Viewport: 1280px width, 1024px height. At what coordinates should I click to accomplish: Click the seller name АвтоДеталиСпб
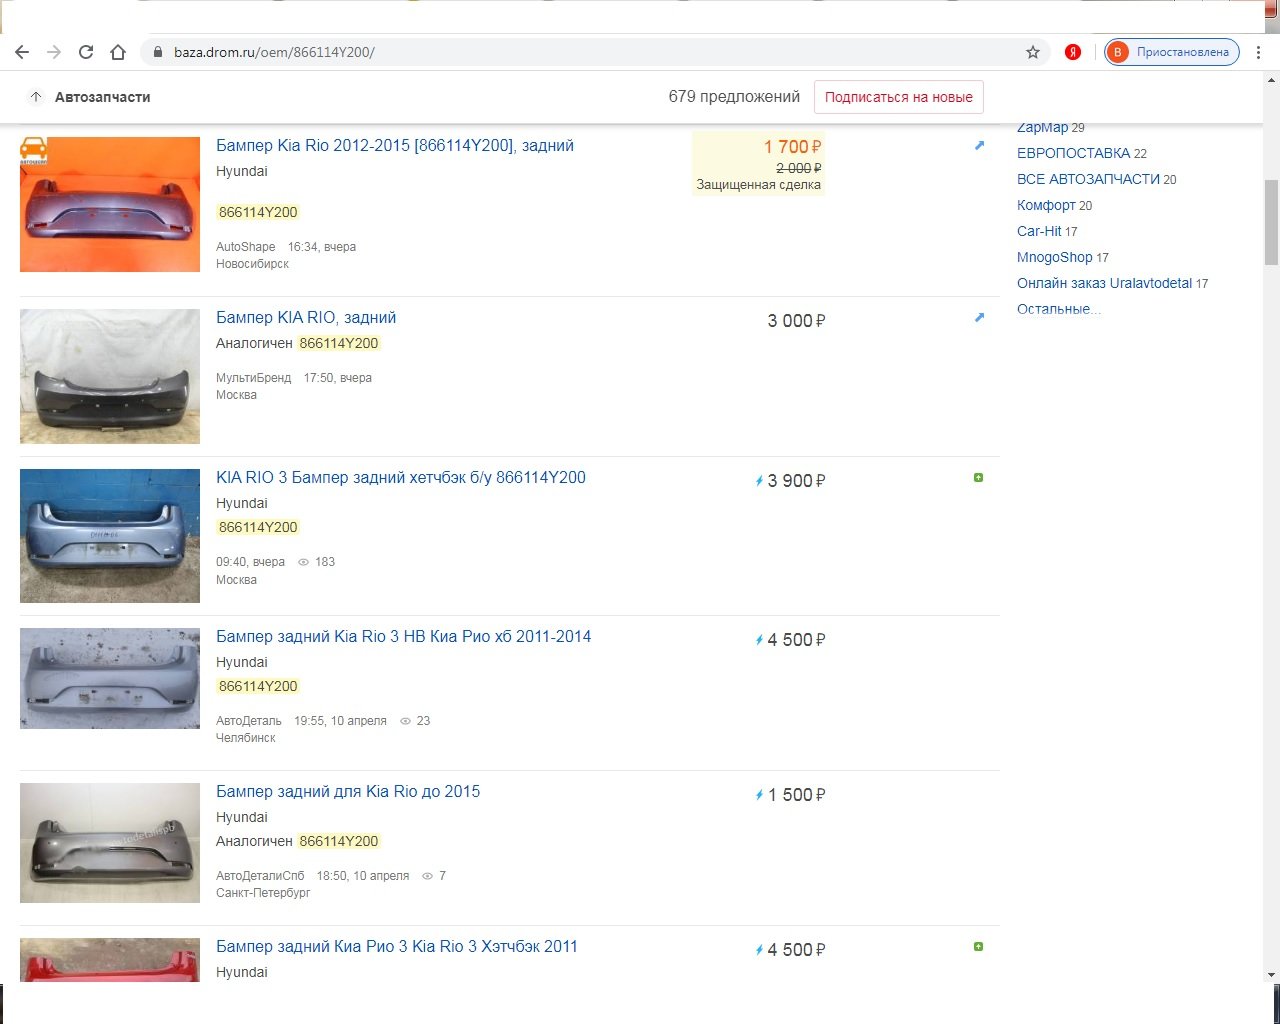[x=260, y=876]
